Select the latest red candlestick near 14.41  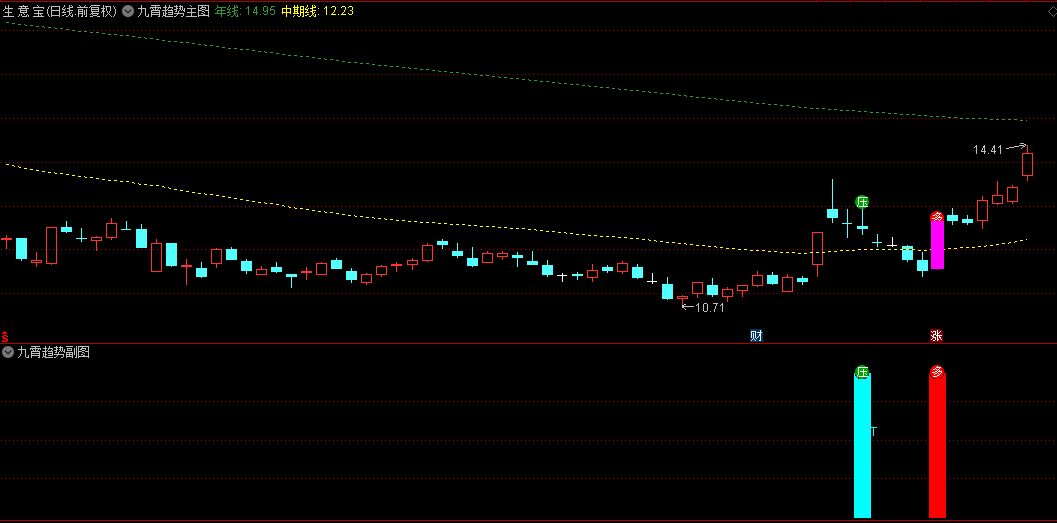pyautogui.click(x=1027, y=164)
